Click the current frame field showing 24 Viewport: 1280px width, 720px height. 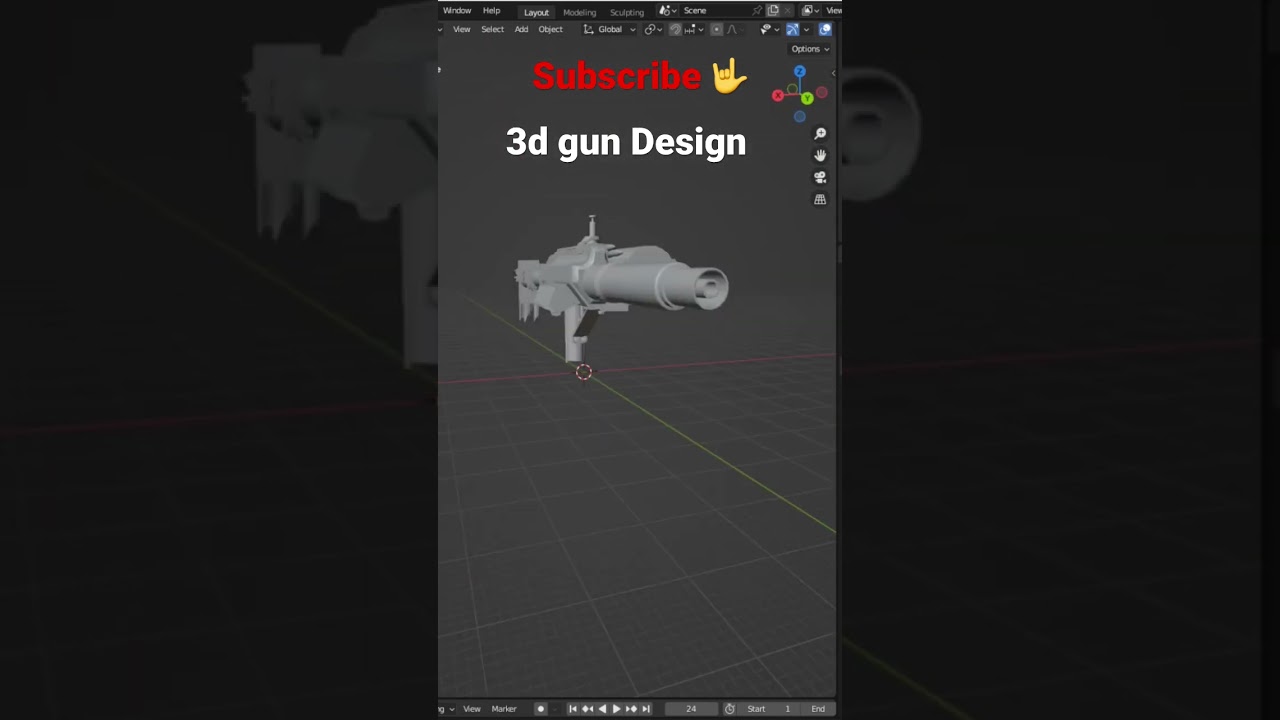pos(691,709)
